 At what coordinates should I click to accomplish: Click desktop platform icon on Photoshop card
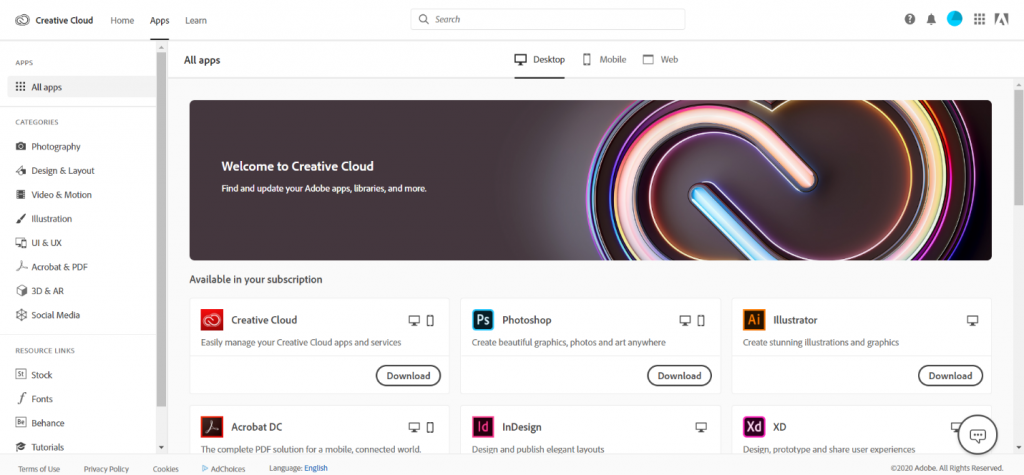coord(685,320)
